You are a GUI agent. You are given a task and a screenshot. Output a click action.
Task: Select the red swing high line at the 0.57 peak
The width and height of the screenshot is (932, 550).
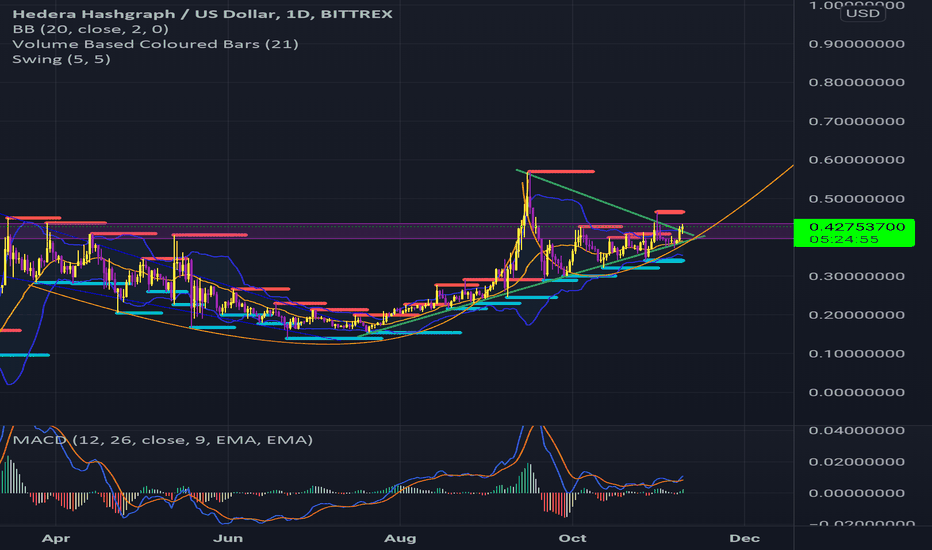coord(561,172)
